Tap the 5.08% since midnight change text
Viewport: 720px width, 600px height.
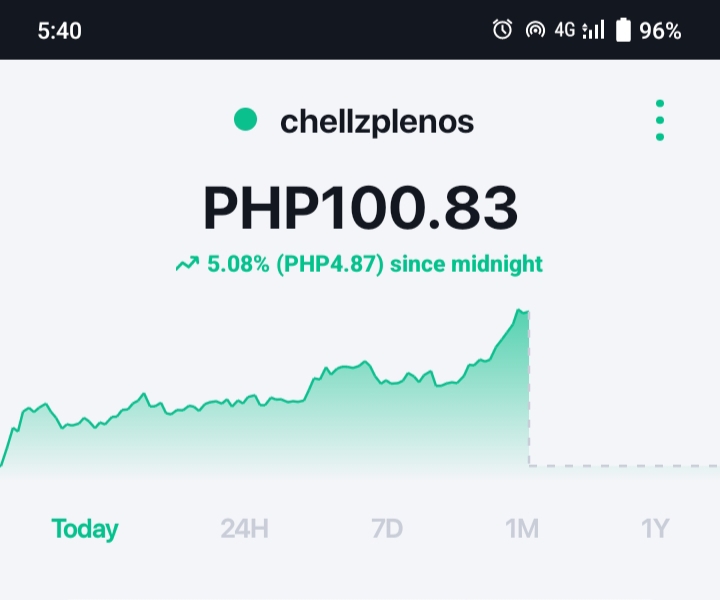pyautogui.click(x=375, y=264)
